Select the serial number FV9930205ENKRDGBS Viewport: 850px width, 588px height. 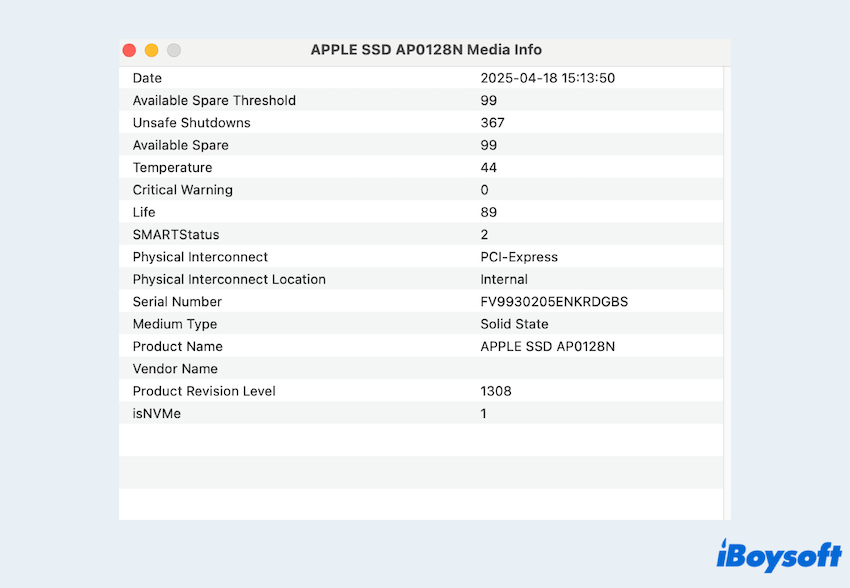(554, 302)
